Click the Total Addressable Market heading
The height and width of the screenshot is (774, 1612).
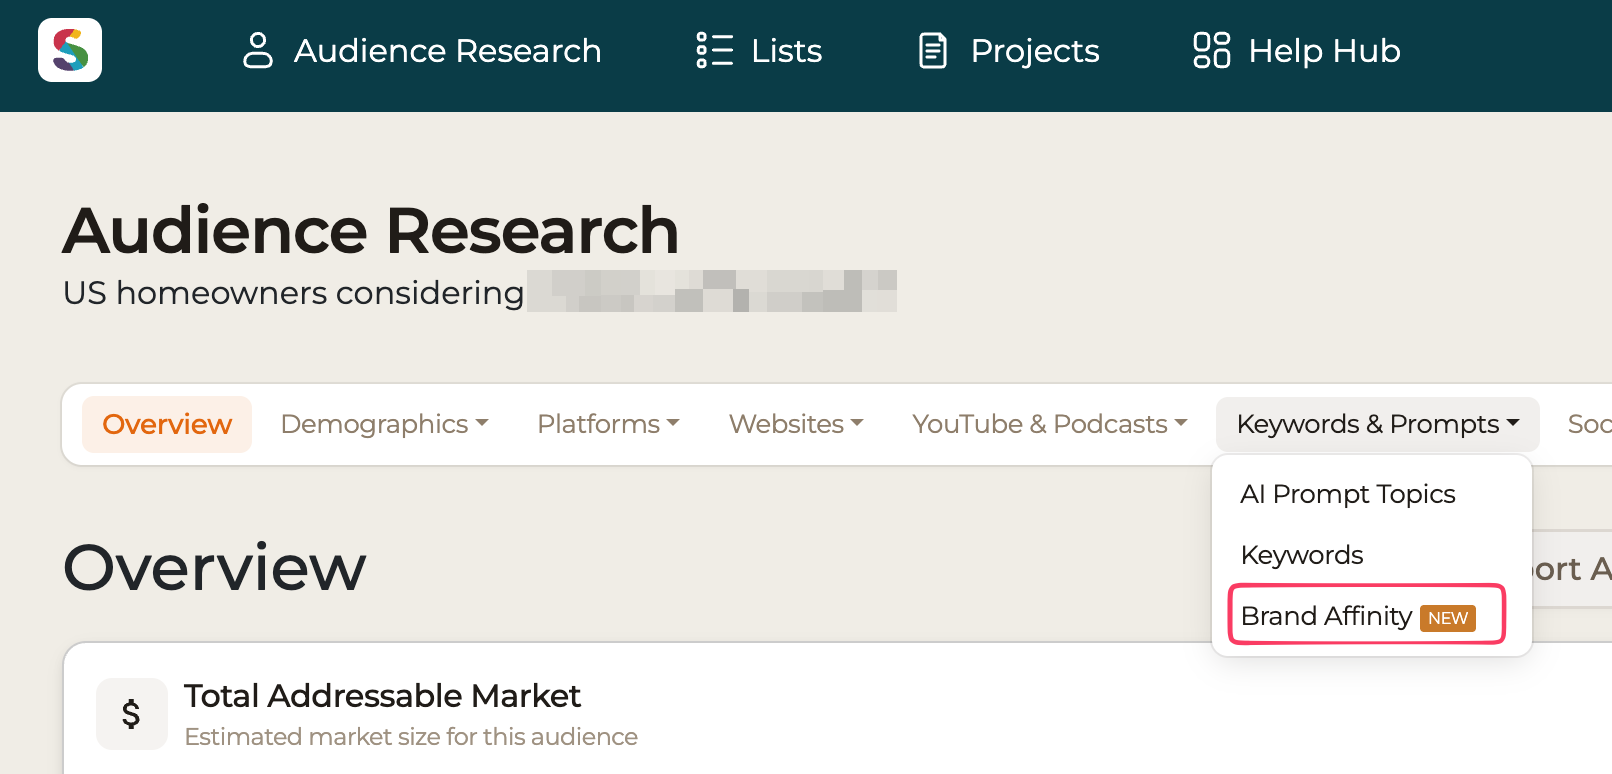[383, 696]
